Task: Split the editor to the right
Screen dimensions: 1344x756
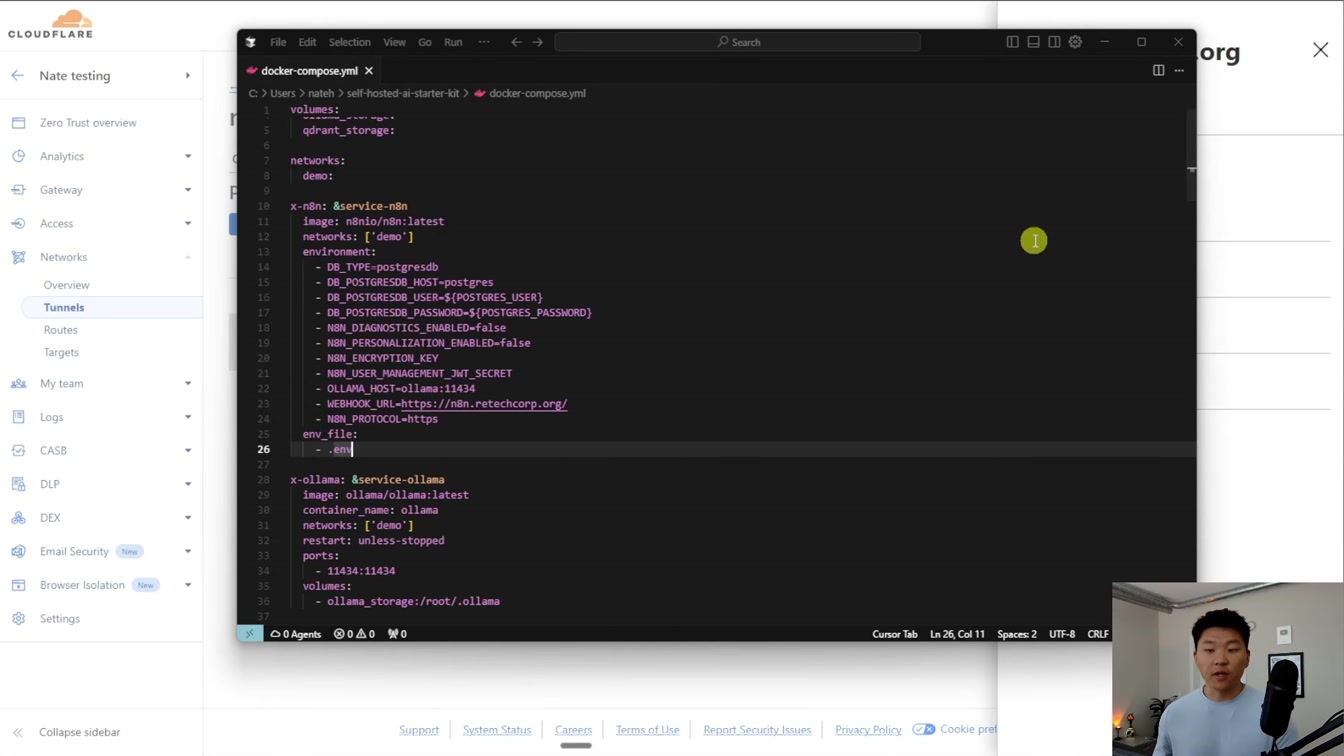Action: tap(1158, 70)
